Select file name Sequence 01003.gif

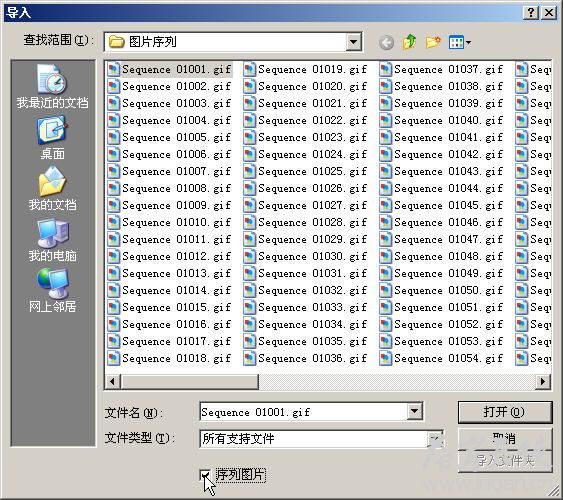[x=176, y=103]
